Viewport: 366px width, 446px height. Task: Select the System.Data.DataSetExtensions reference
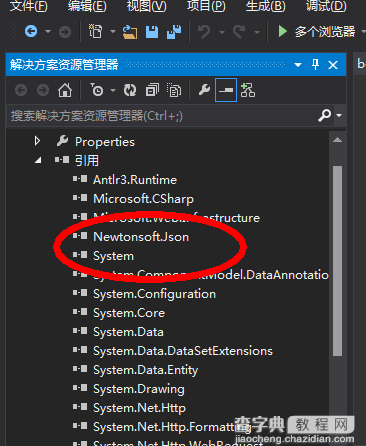coord(183,351)
